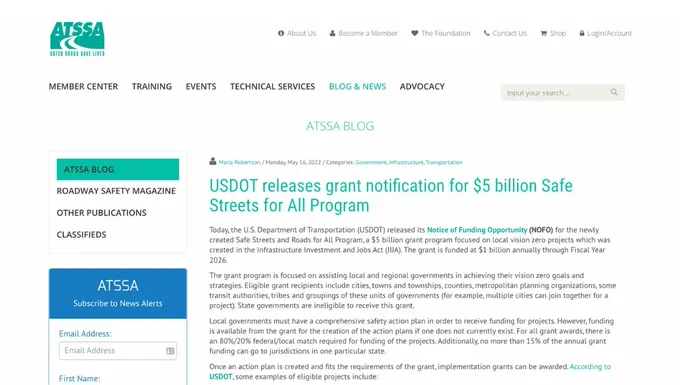Image resolution: width=680 pixels, height=385 pixels.
Task: Click the ATSSA logo
Action: 77,39
